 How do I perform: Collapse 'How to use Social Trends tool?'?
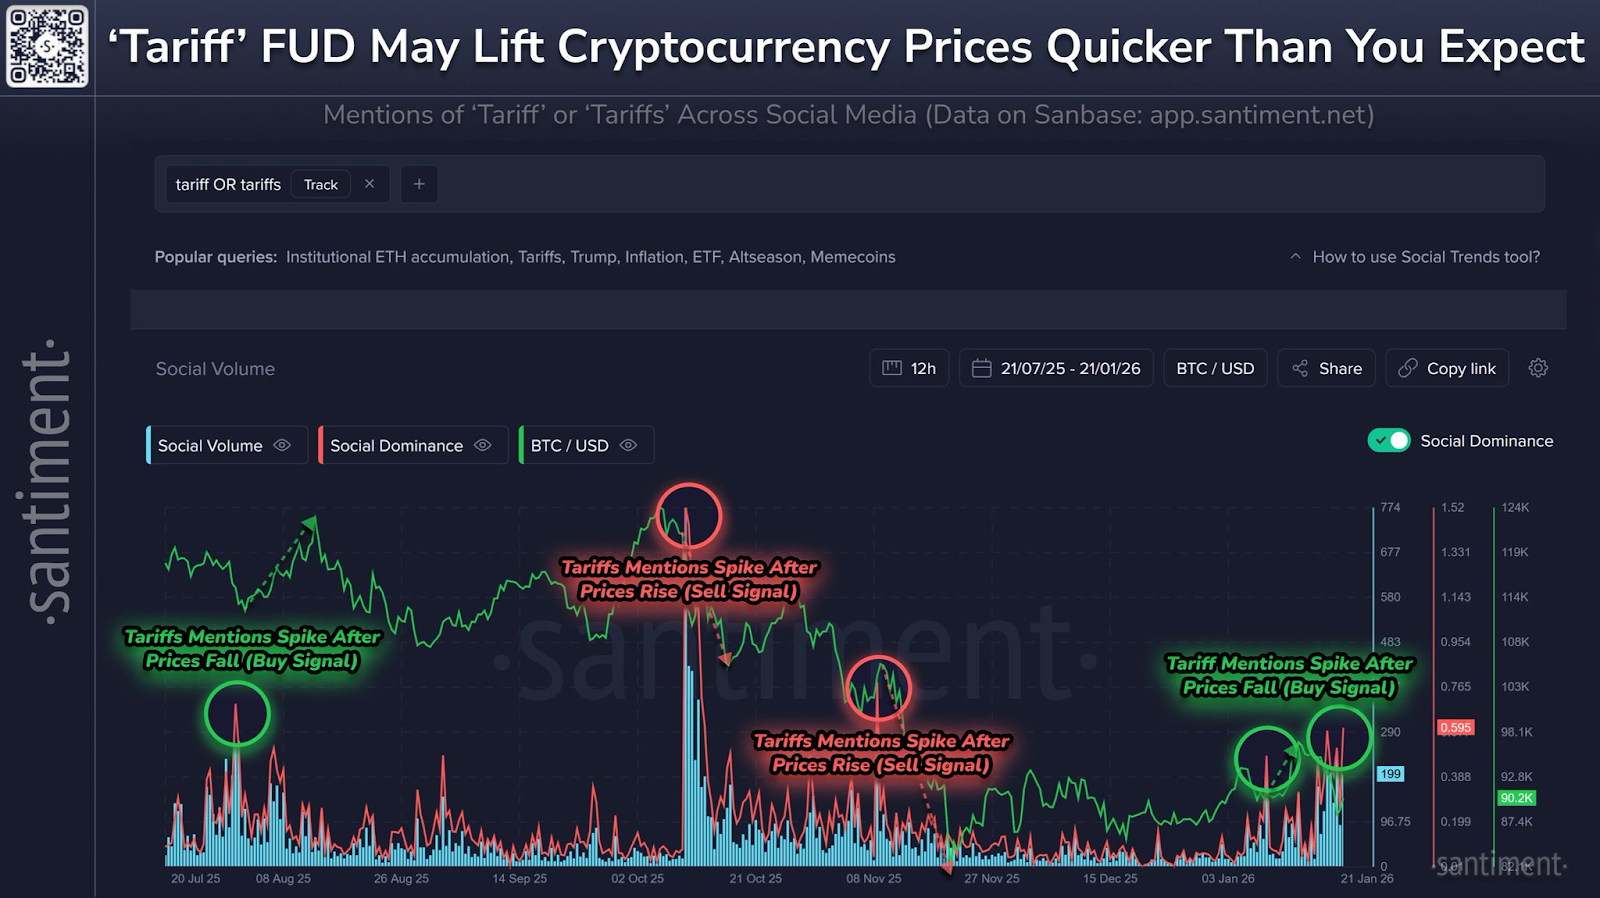(x=1415, y=257)
